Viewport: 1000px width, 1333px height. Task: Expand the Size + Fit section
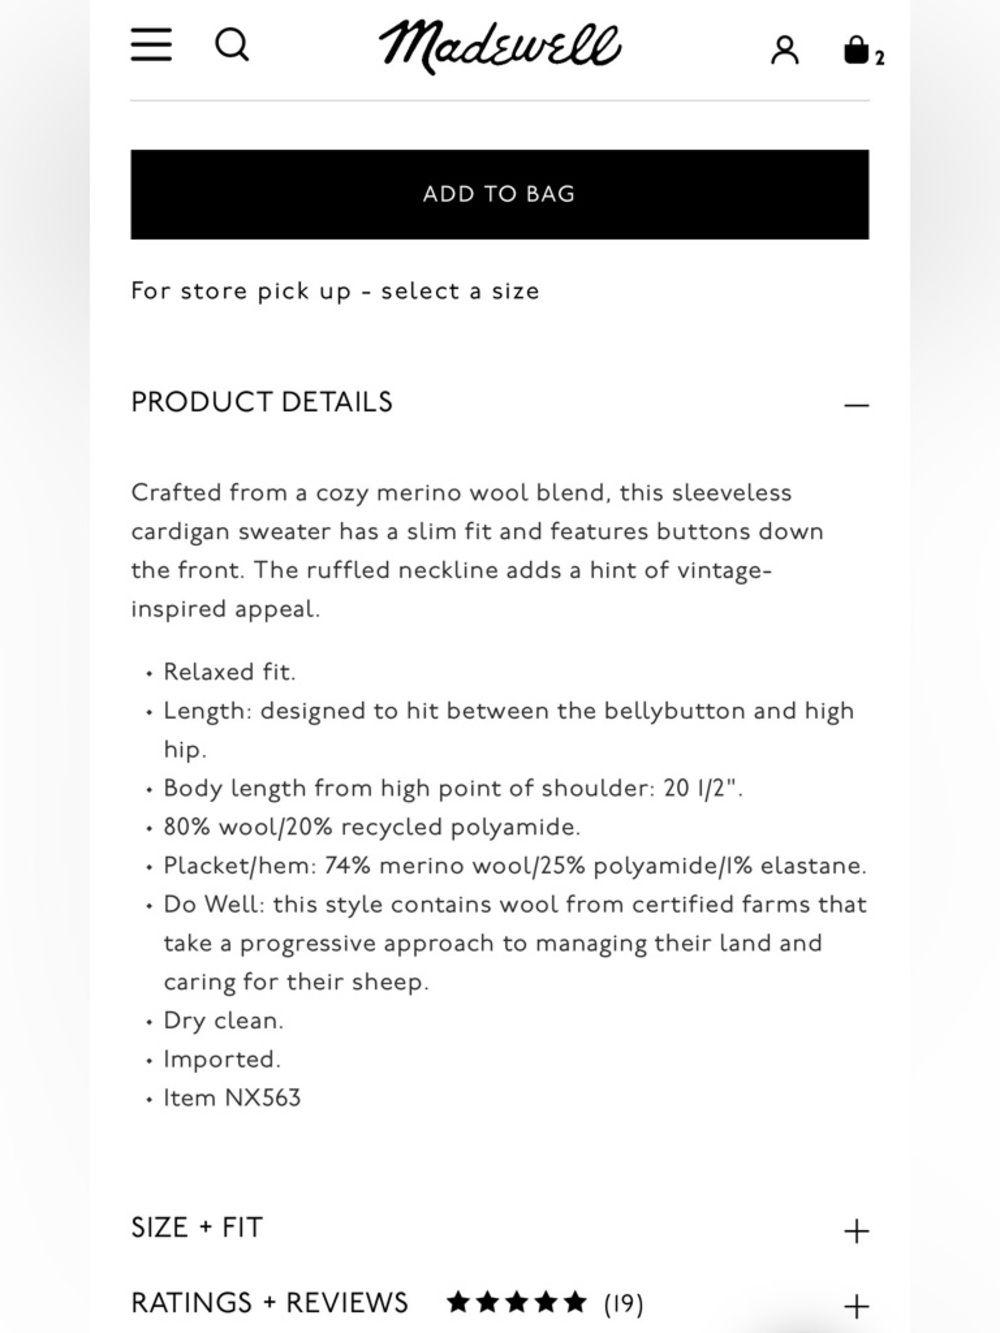tap(856, 1230)
